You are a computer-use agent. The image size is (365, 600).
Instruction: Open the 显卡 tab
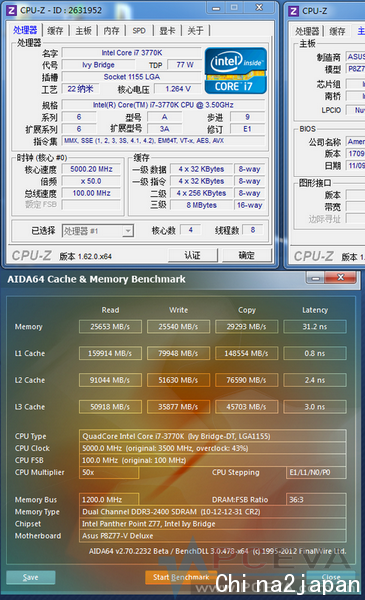[167, 31]
